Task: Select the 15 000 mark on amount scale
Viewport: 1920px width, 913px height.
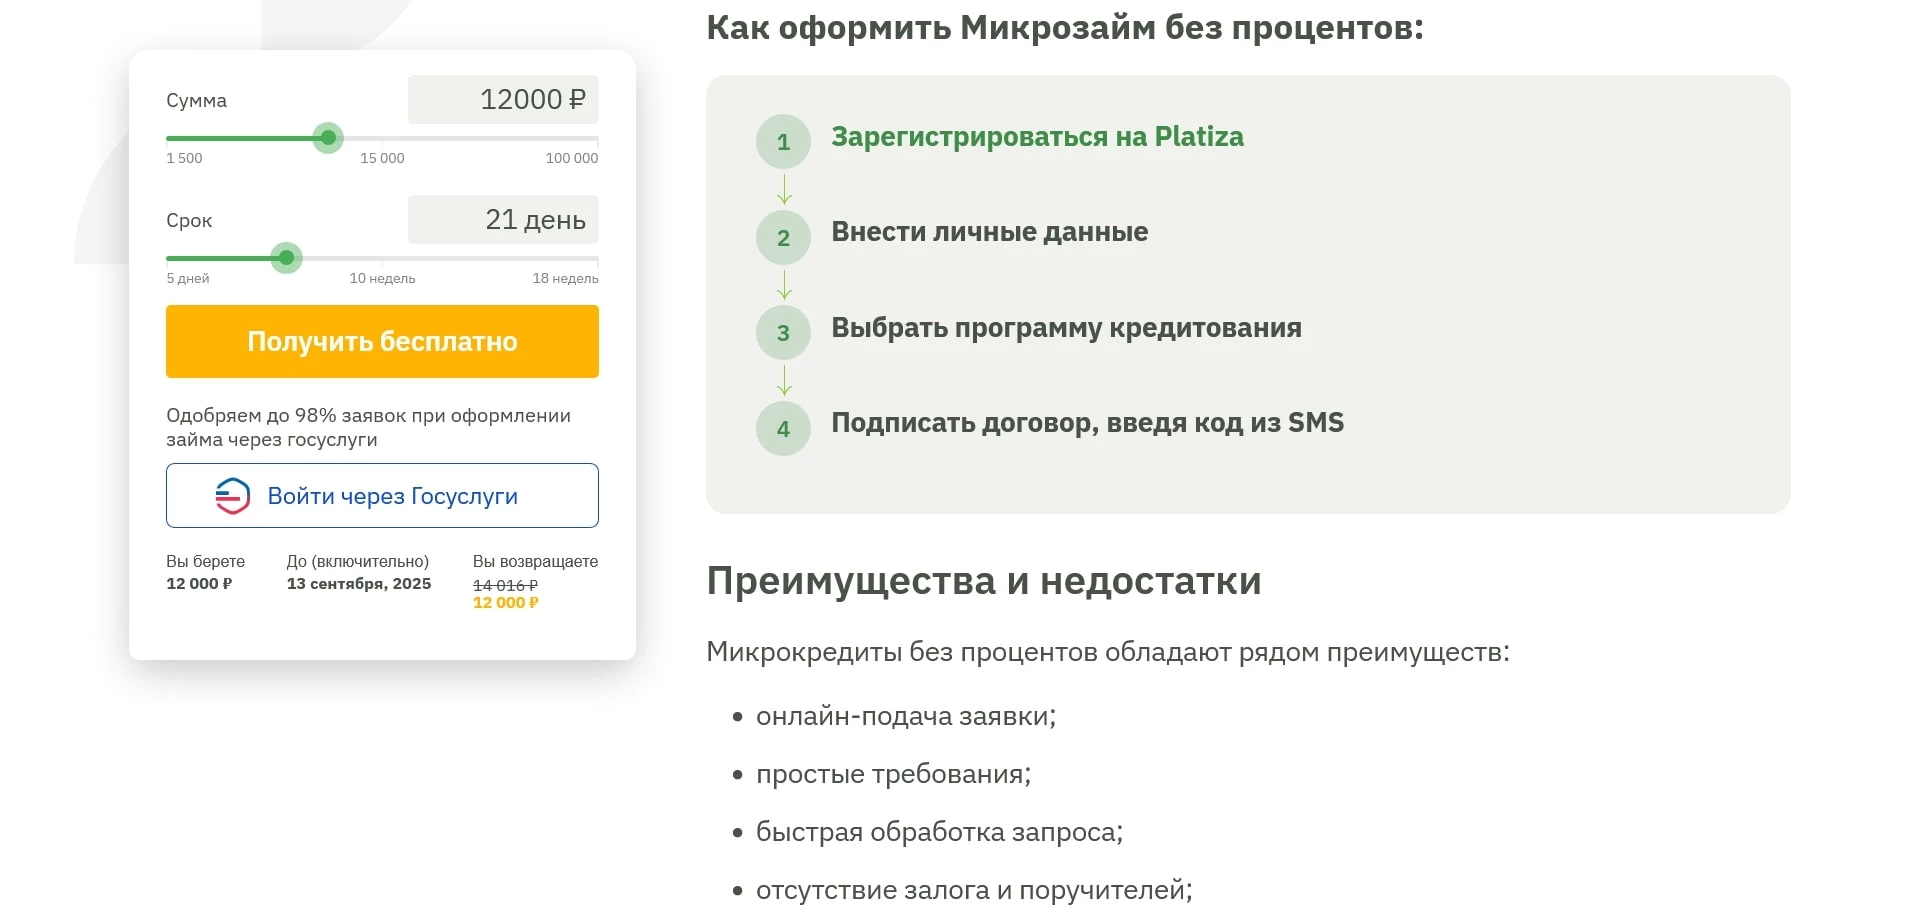Action: 381,158
